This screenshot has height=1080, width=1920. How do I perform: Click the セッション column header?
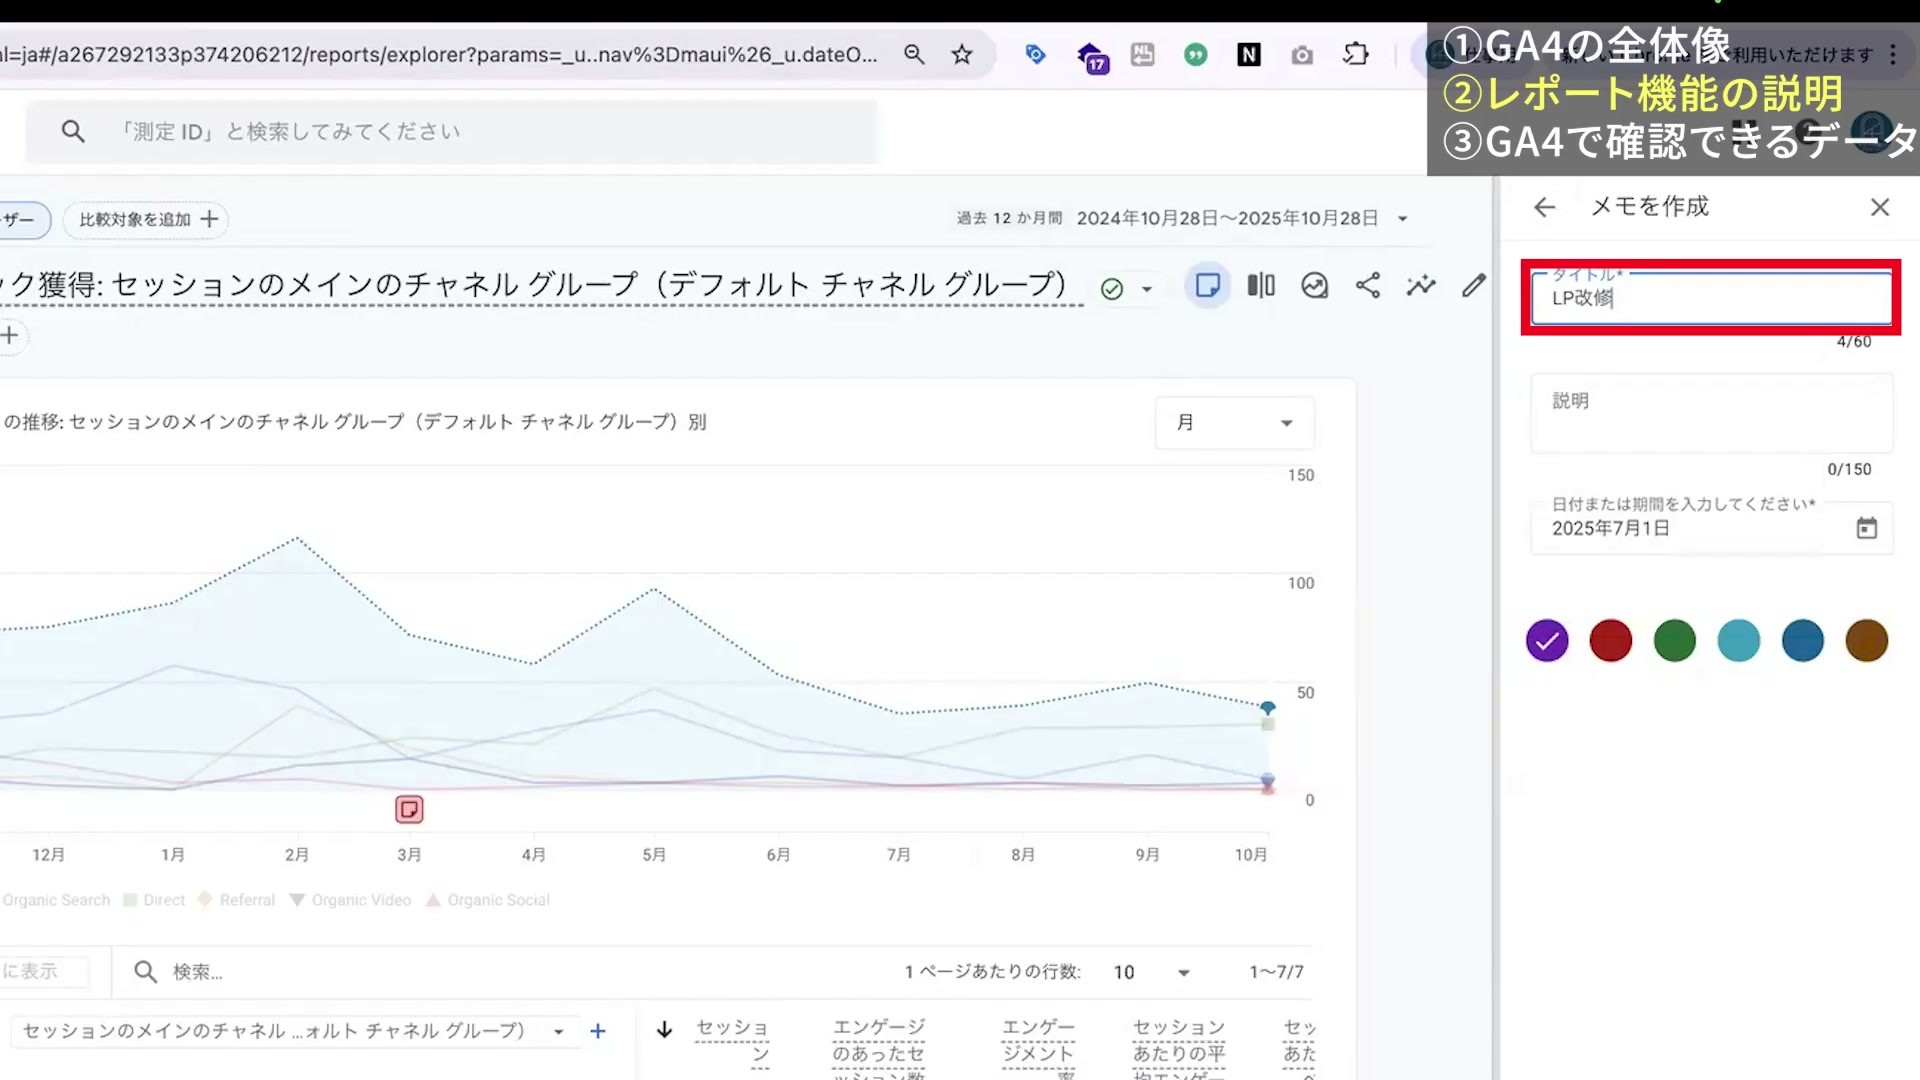coord(732,1041)
